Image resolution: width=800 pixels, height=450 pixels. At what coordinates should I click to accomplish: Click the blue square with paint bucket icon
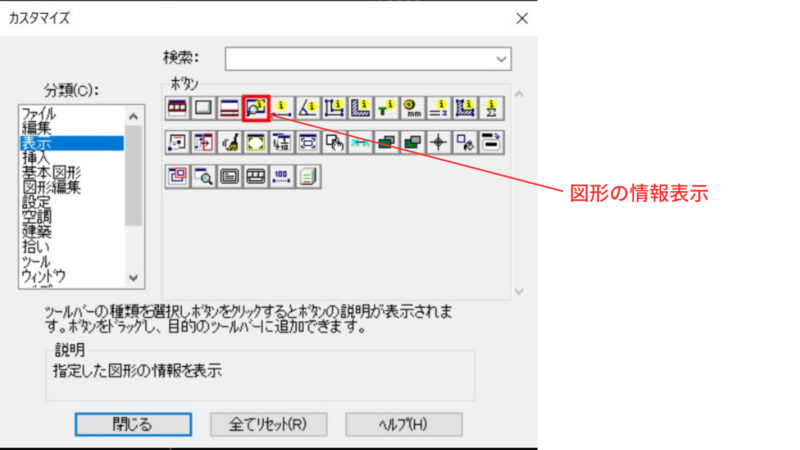click(x=465, y=142)
